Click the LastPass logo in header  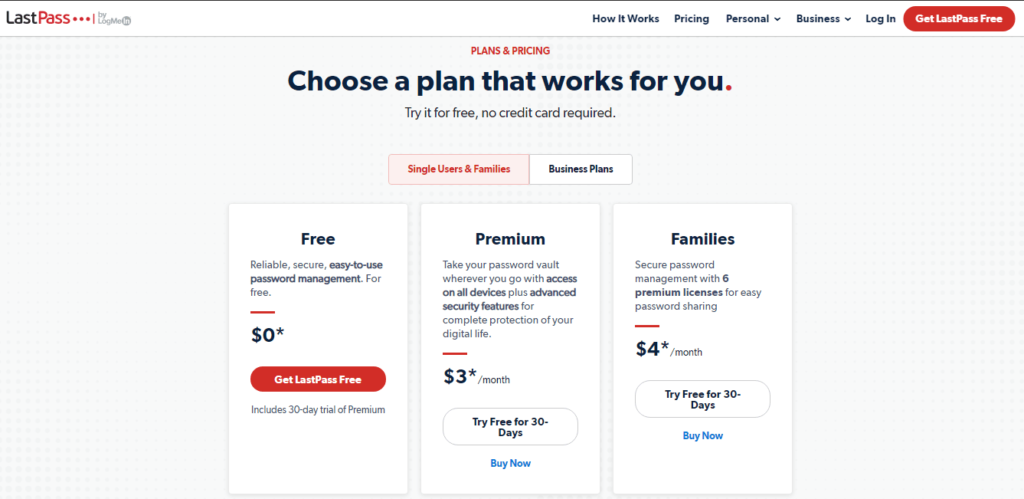click(x=69, y=18)
